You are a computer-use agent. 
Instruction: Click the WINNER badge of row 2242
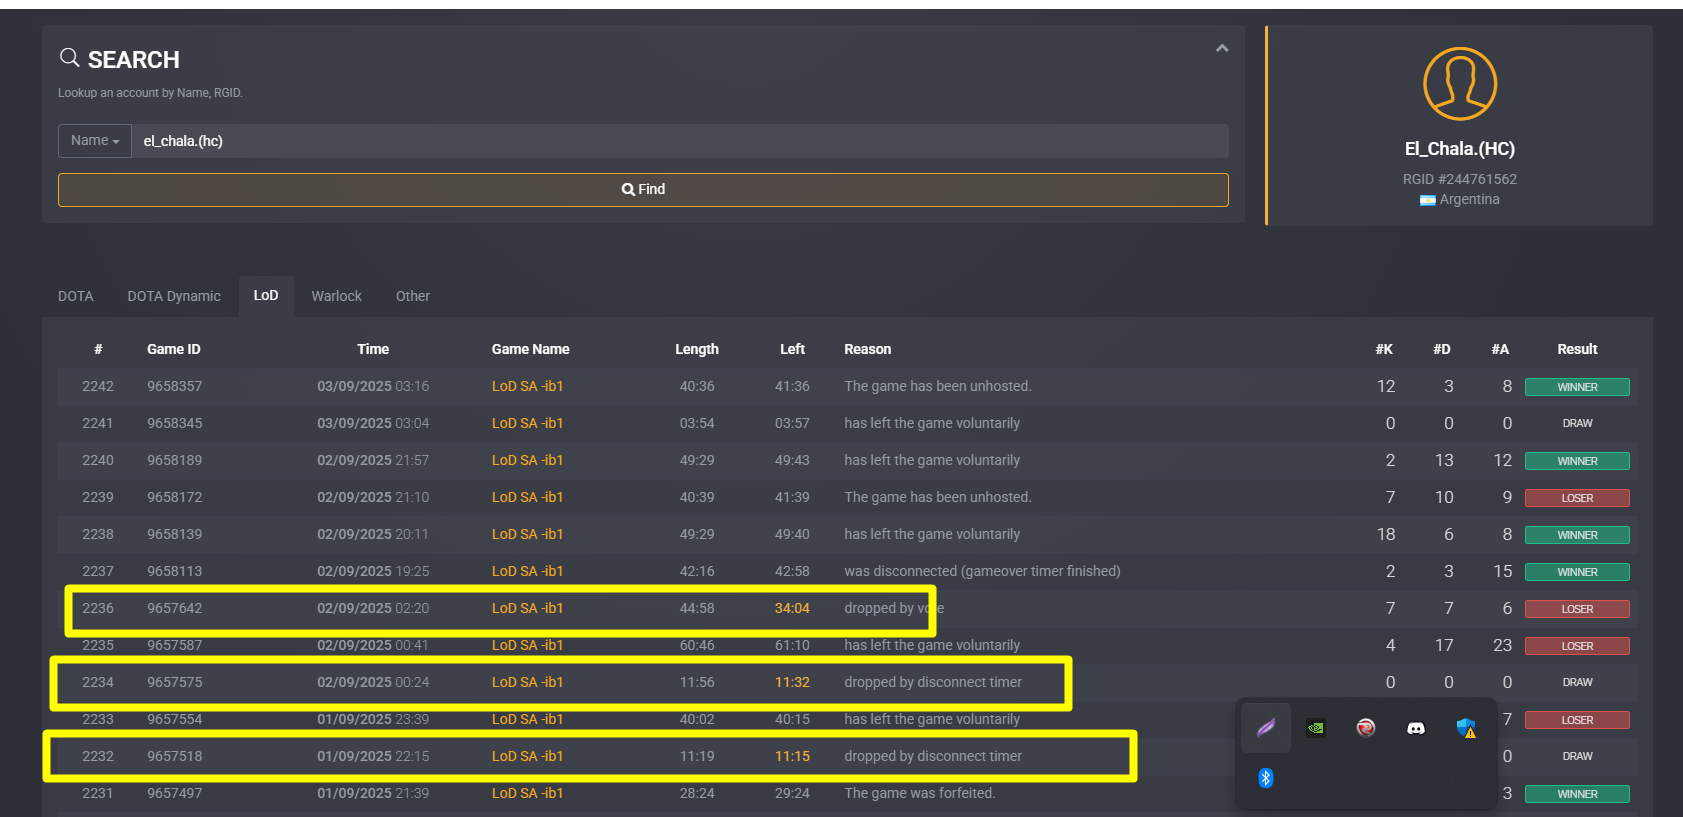(1577, 387)
